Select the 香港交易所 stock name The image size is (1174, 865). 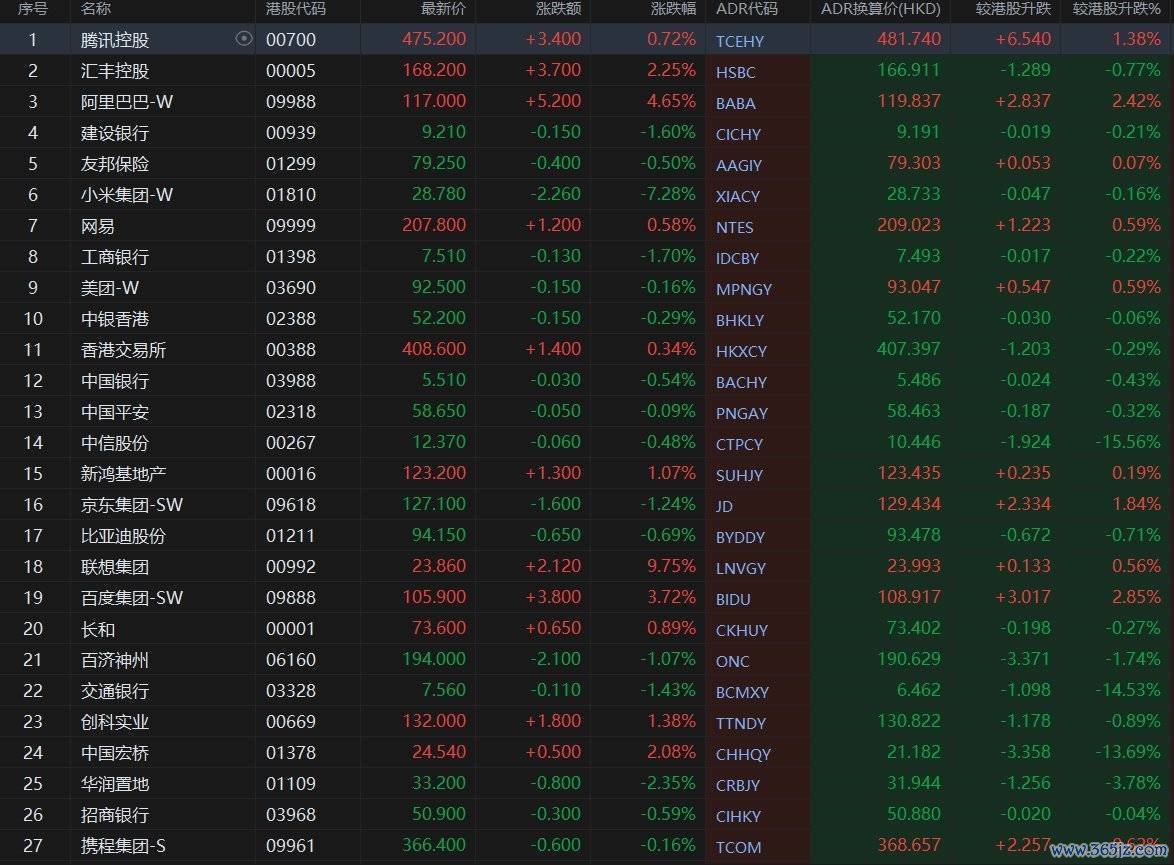(124, 350)
